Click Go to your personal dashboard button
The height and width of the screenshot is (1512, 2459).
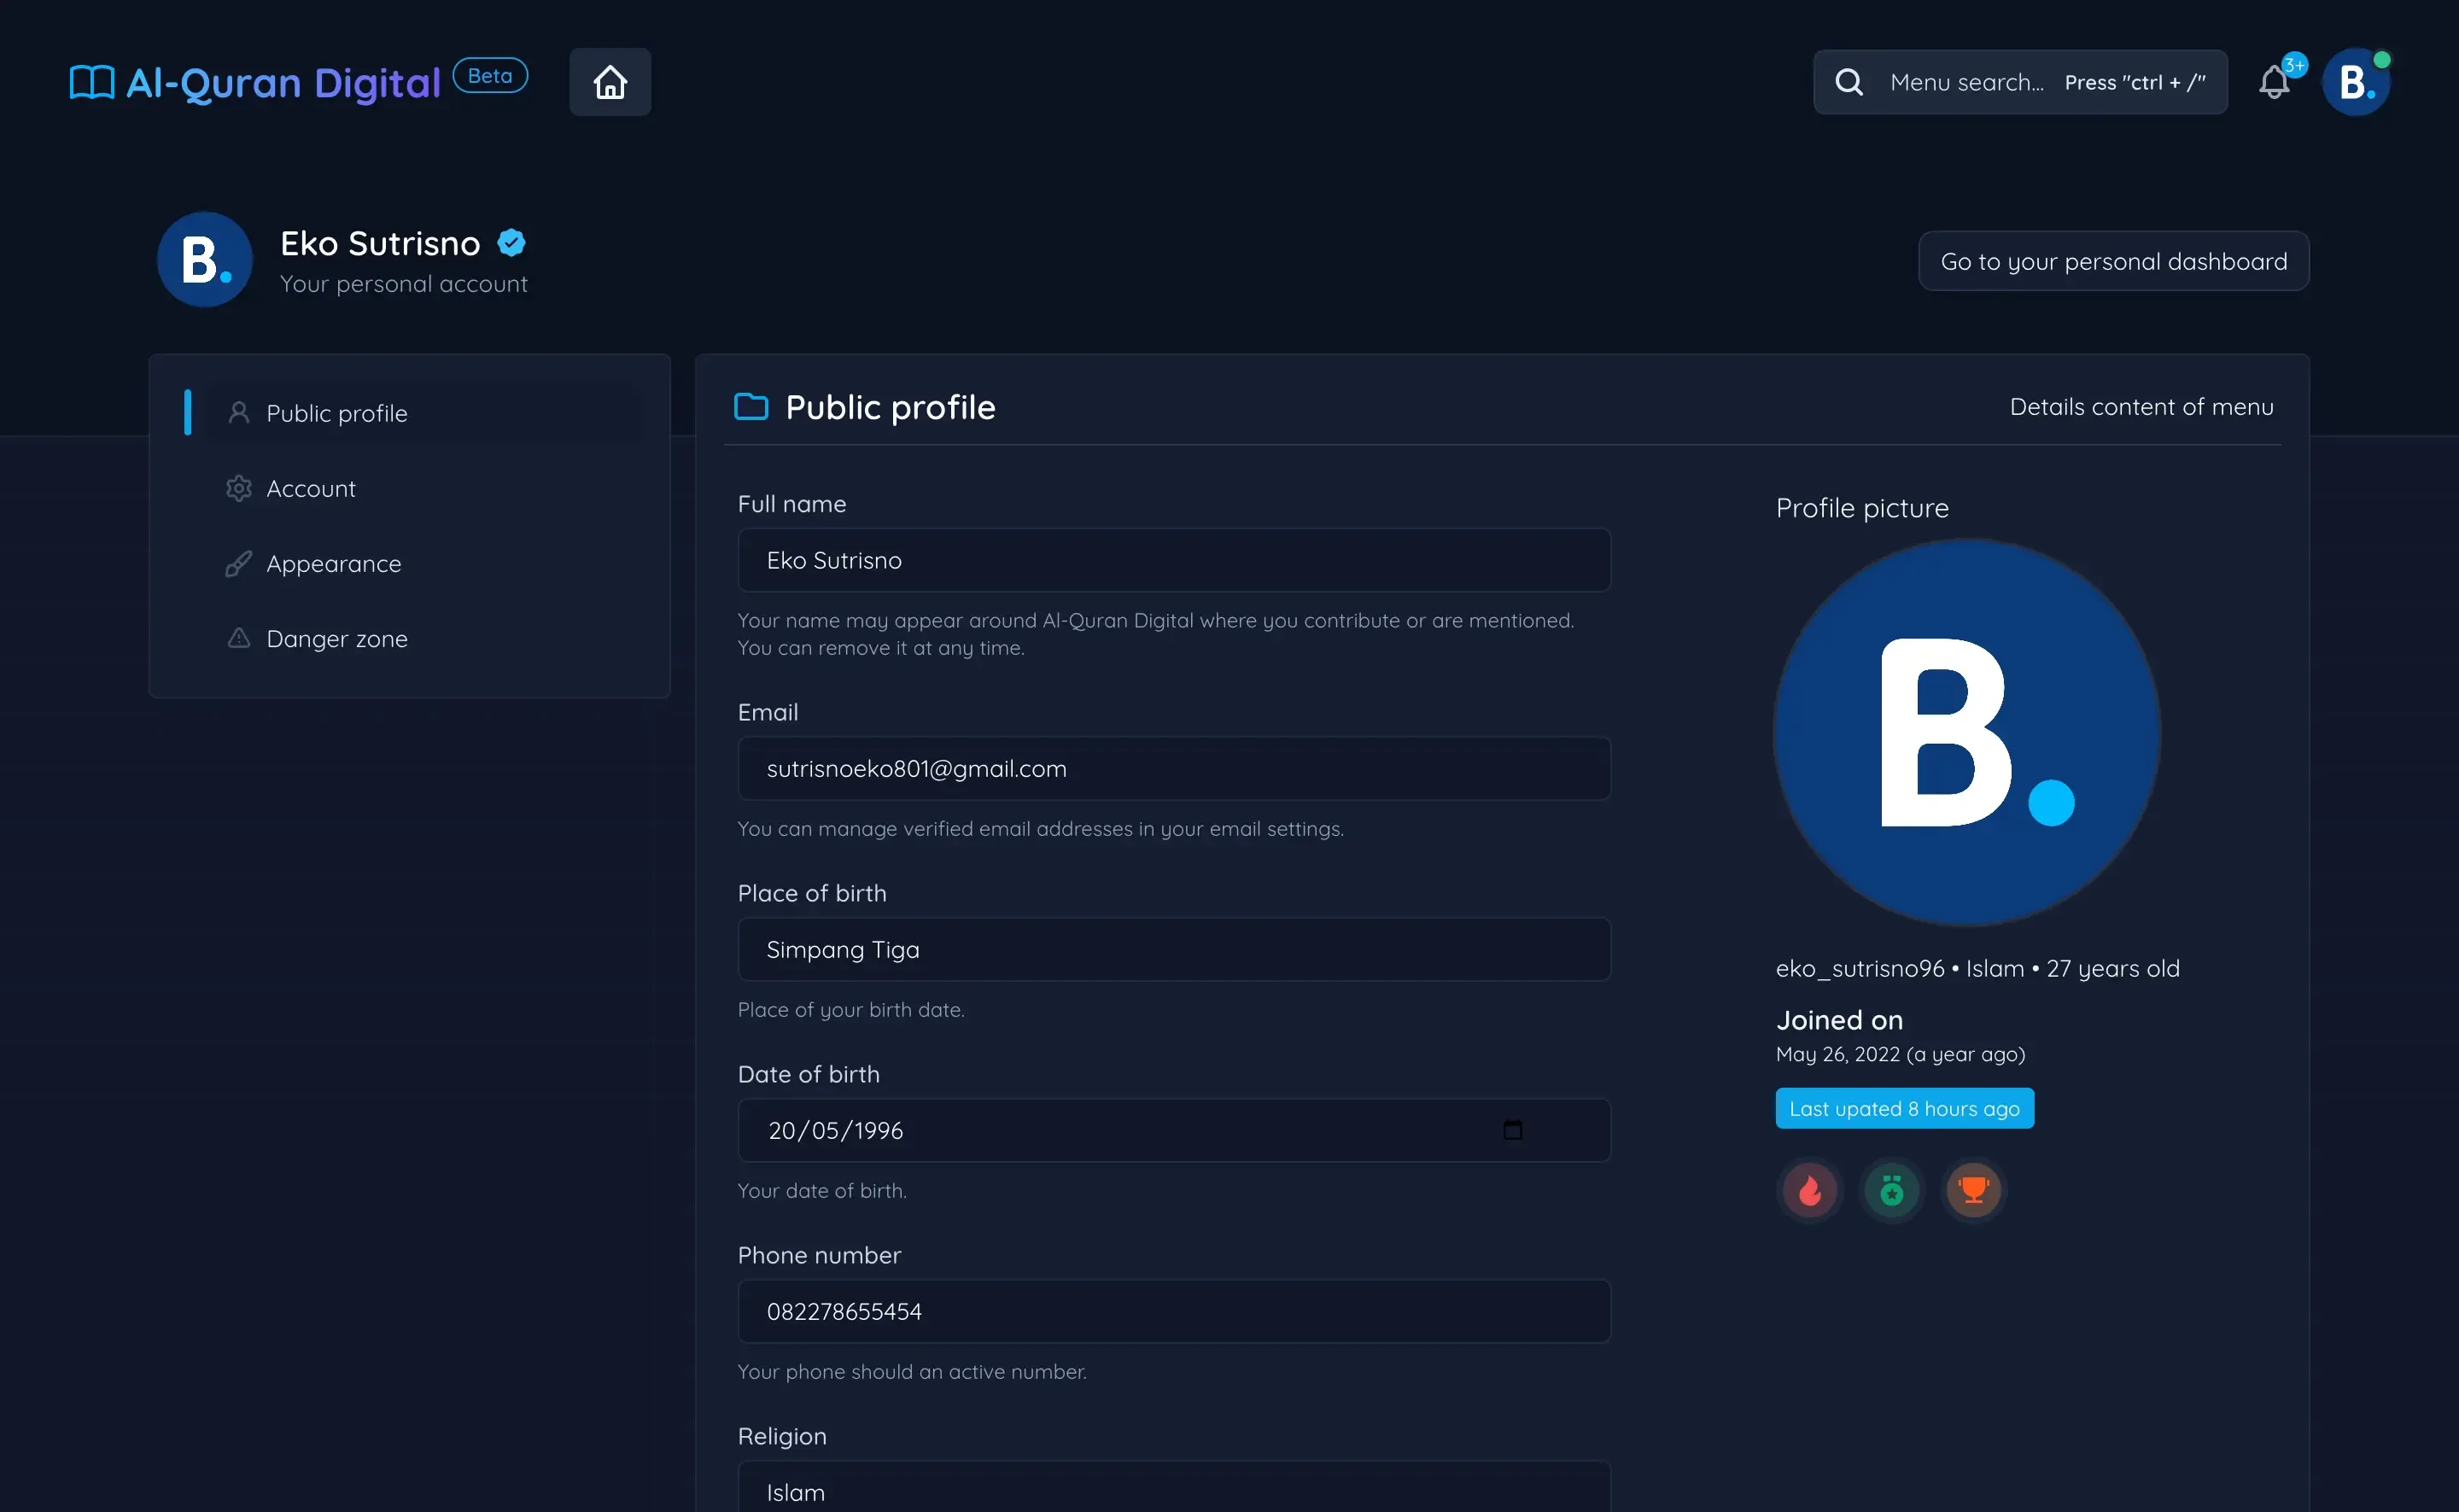click(2113, 260)
